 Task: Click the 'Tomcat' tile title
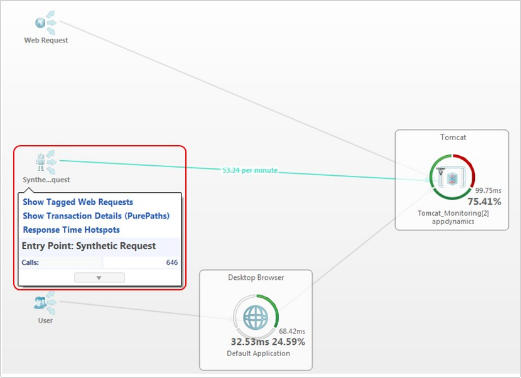tap(453, 137)
